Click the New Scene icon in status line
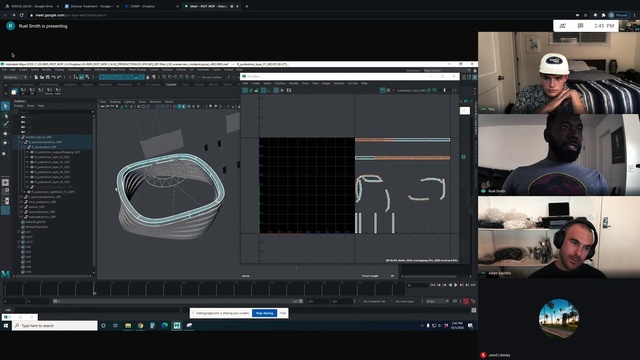 [36, 77]
